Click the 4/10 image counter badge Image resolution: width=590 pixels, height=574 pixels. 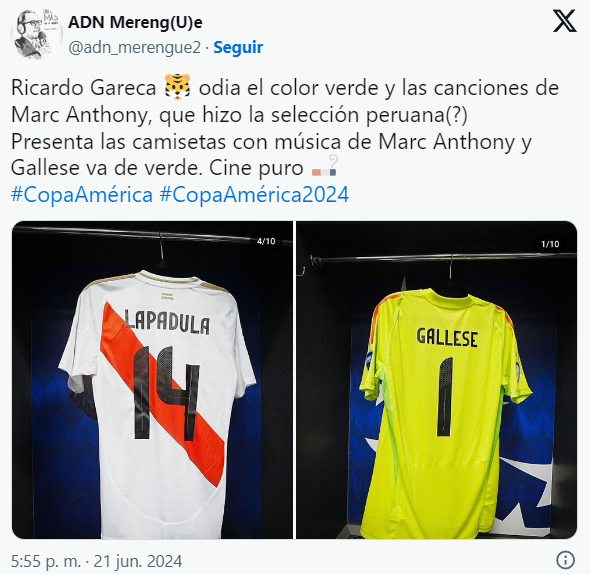coord(266,241)
